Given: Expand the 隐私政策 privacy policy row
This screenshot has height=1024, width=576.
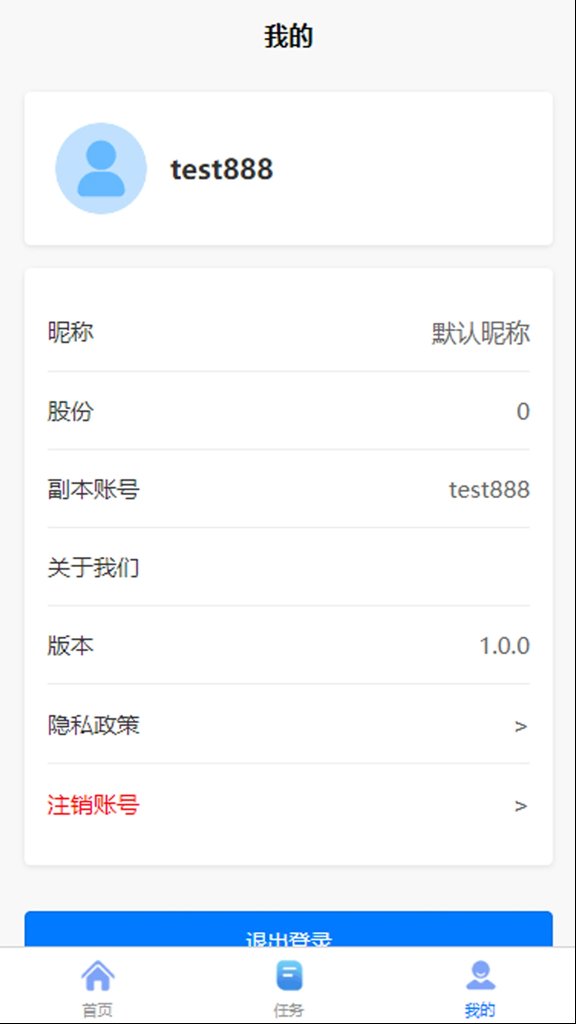Looking at the screenshot, I should [x=288, y=725].
